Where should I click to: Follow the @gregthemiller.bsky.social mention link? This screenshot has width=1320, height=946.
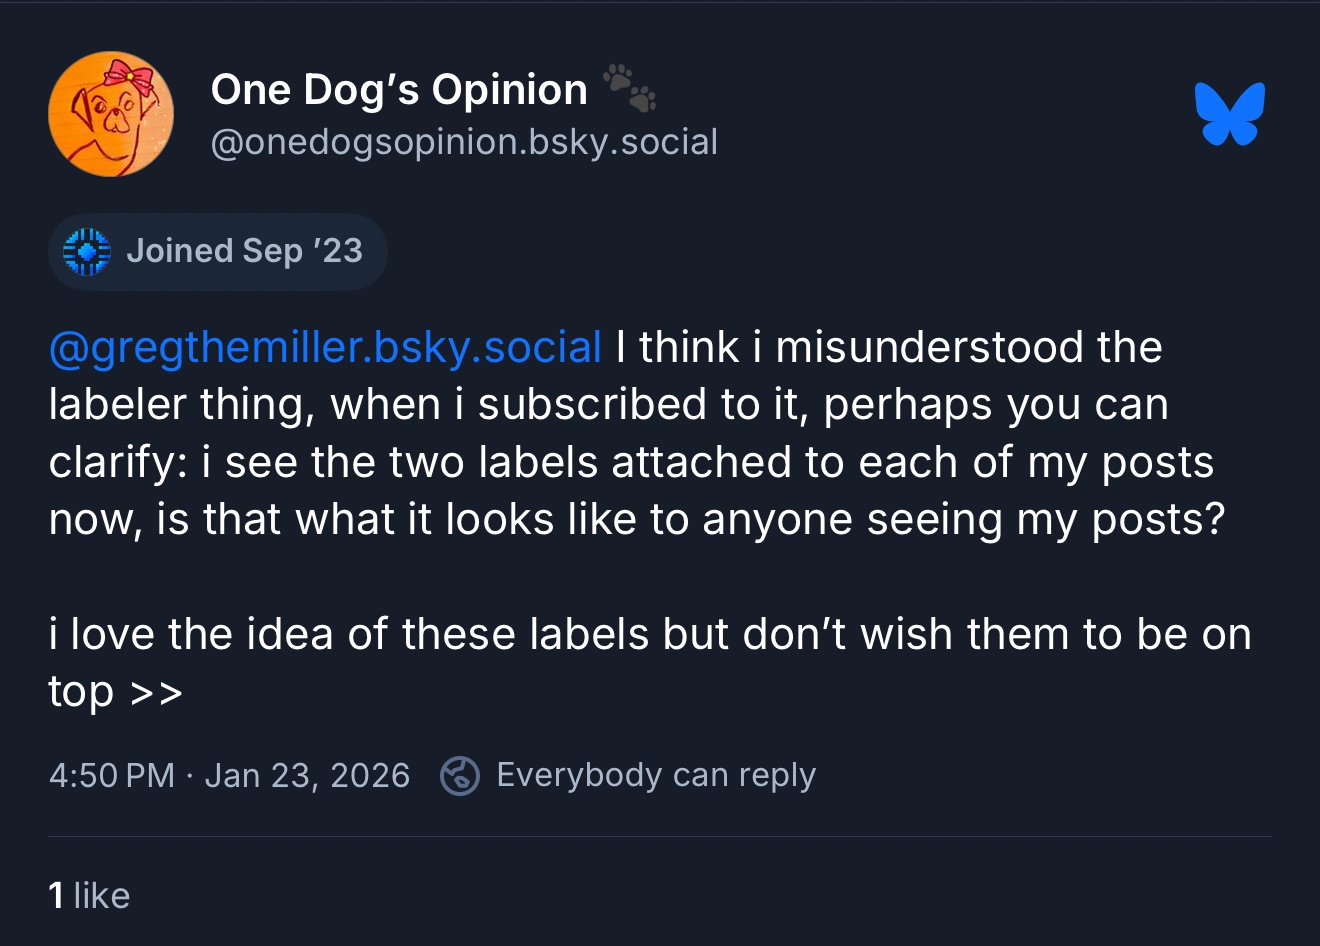click(x=325, y=347)
